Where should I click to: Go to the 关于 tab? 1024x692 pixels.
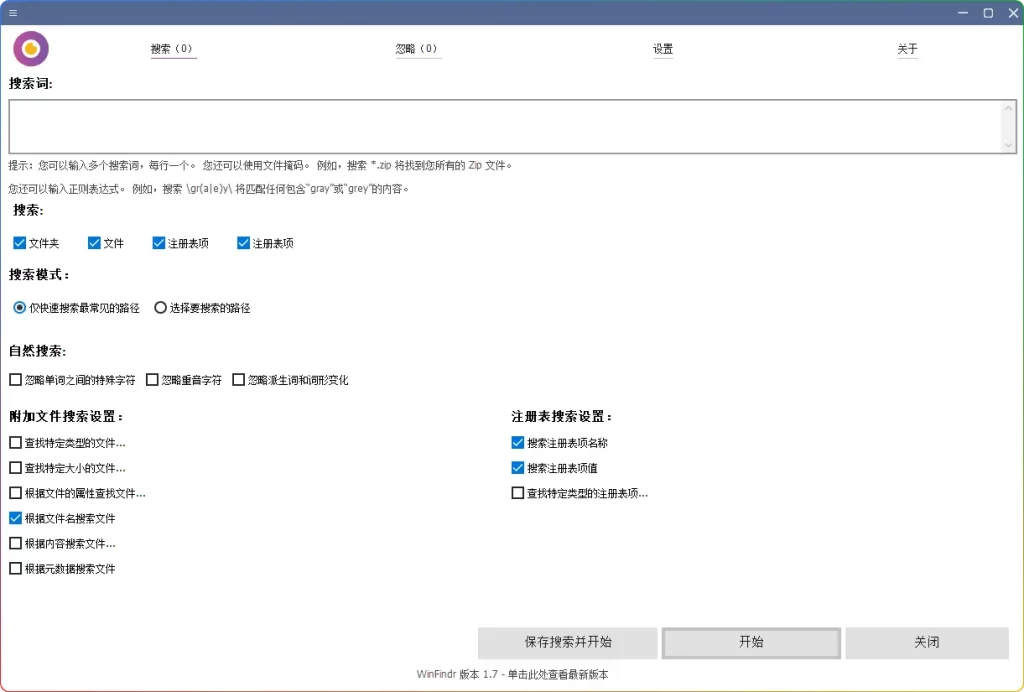coord(907,49)
